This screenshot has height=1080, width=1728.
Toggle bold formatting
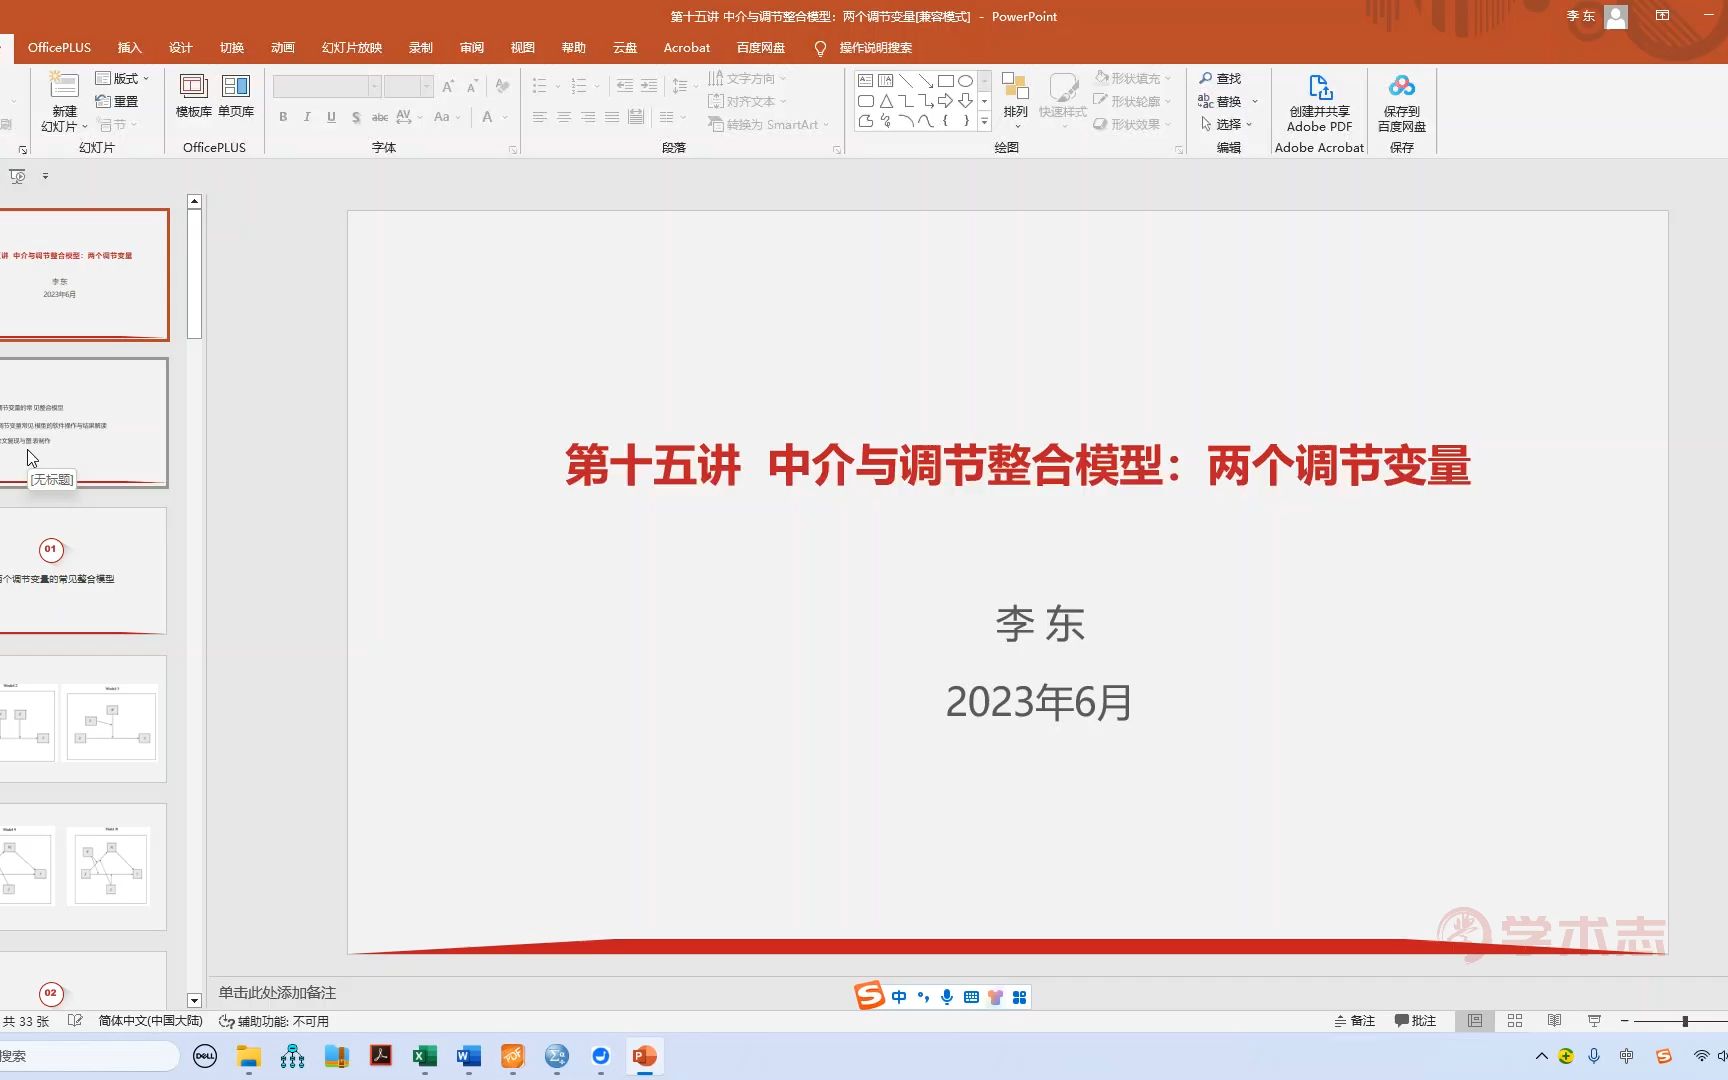[x=283, y=117]
